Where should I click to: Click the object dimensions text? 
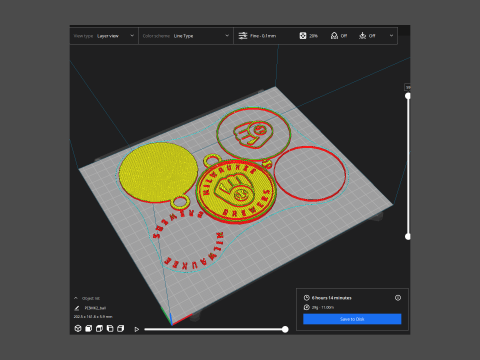[x=93, y=316]
